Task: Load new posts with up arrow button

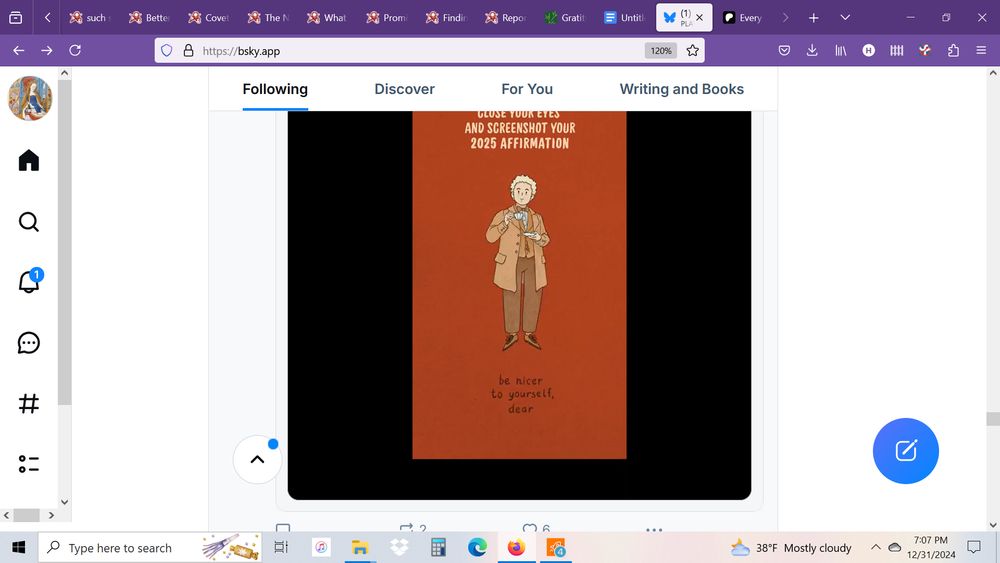Action: click(x=257, y=459)
